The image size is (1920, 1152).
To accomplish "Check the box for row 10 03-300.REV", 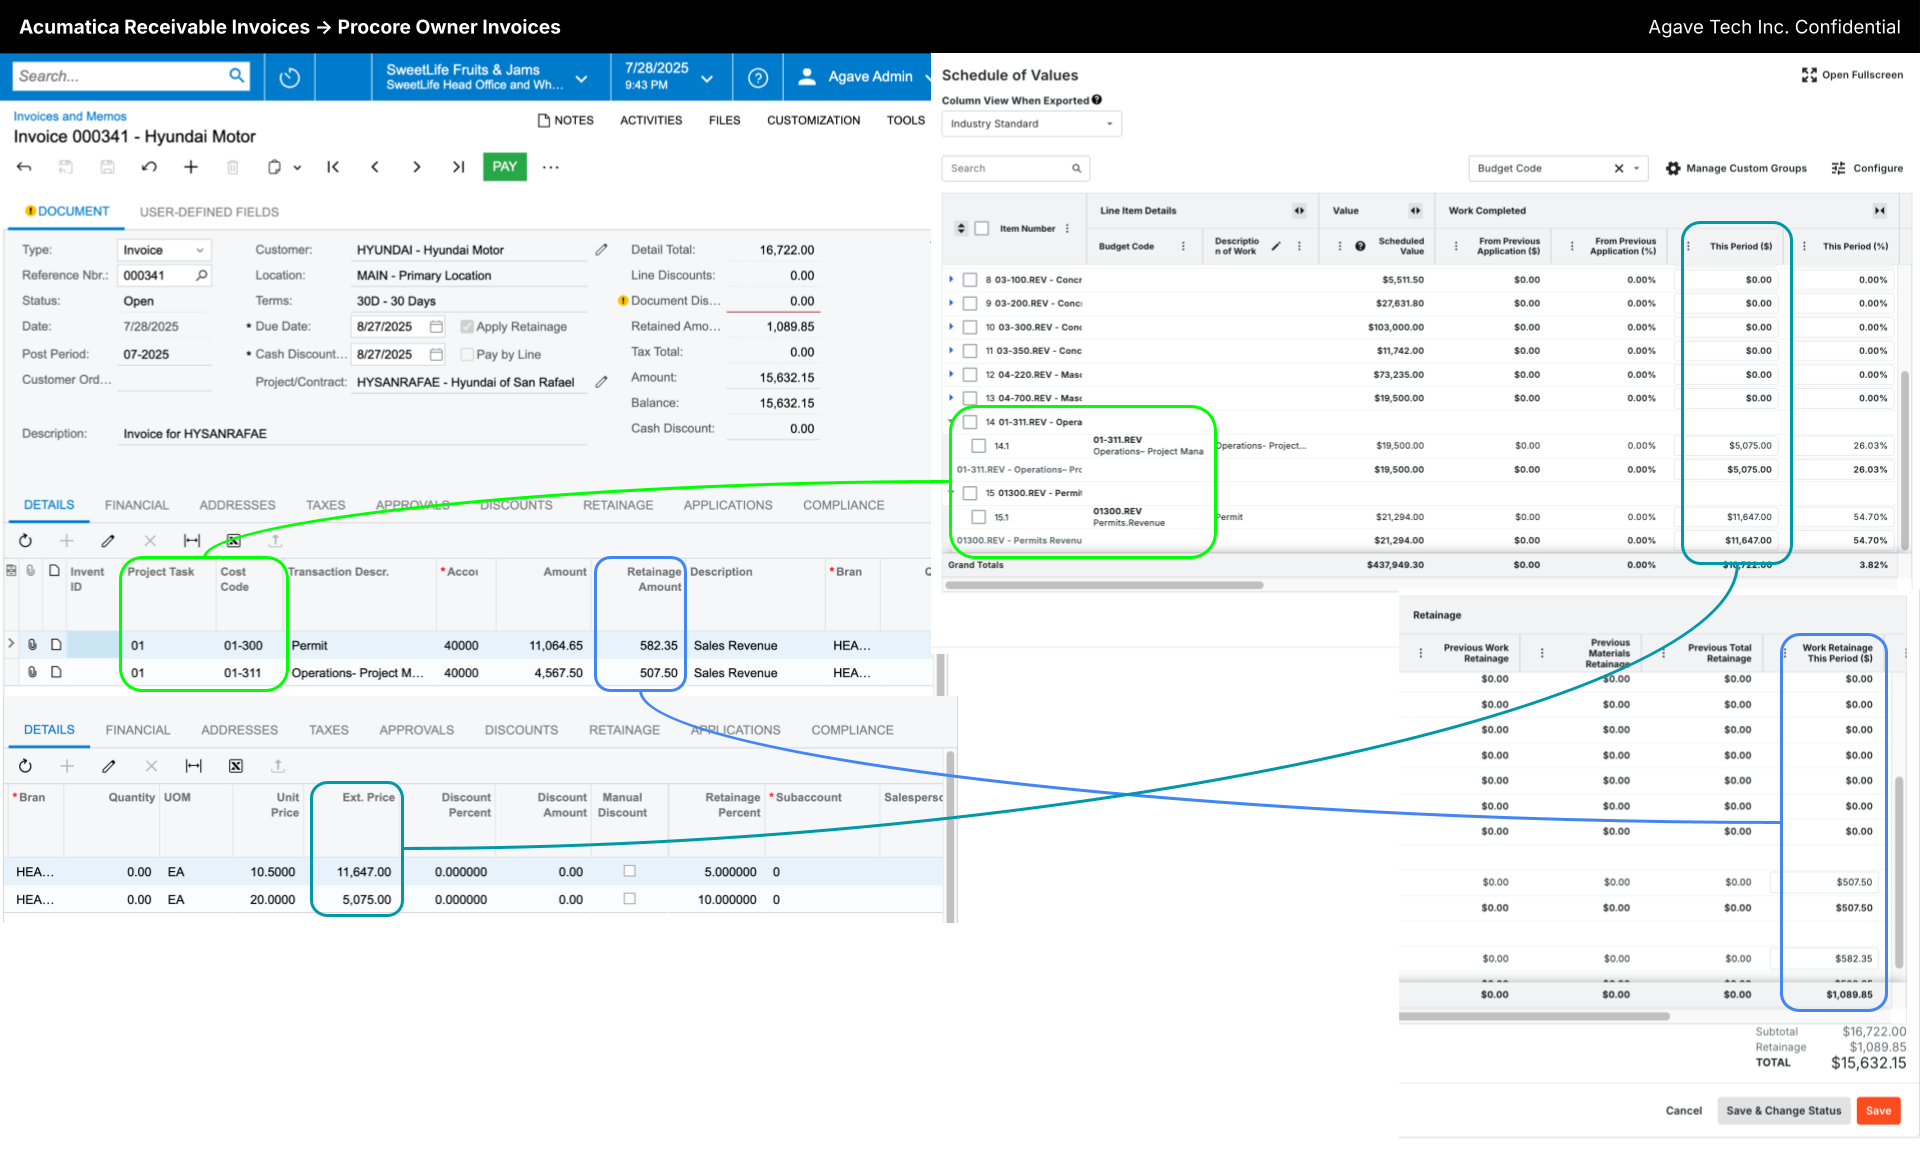I will (970, 327).
